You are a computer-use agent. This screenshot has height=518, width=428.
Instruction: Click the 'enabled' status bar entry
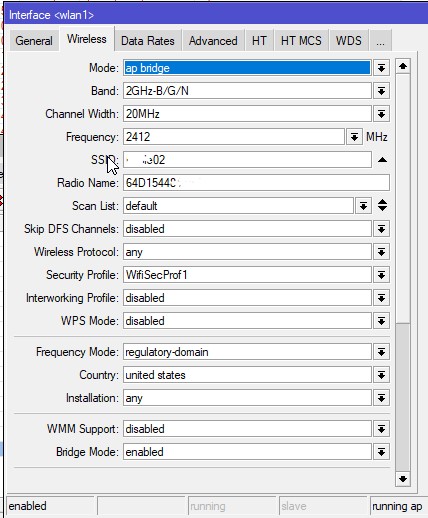[50, 506]
